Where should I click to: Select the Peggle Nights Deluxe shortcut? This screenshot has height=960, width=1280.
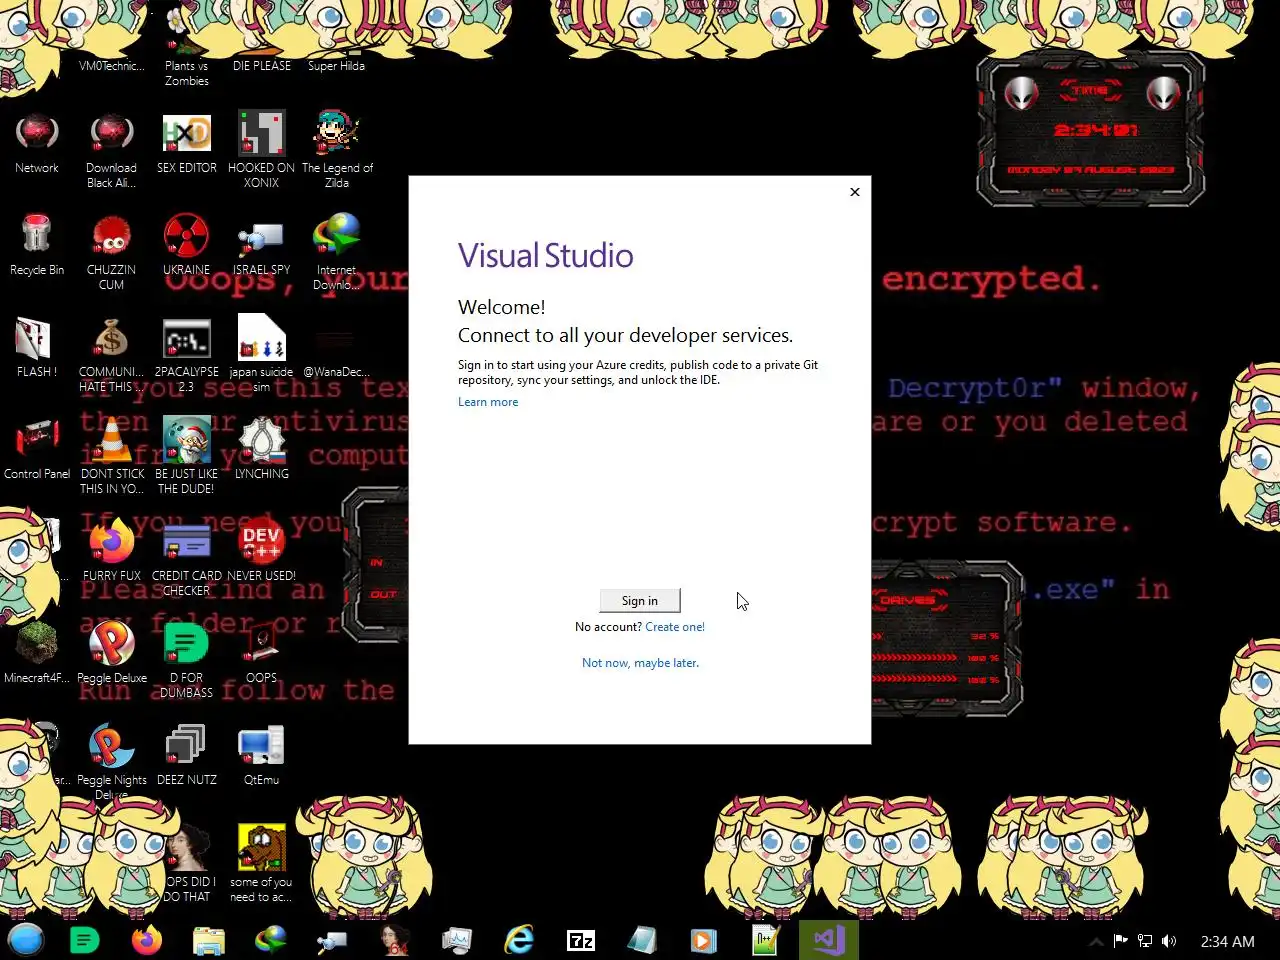coord(112,760)
